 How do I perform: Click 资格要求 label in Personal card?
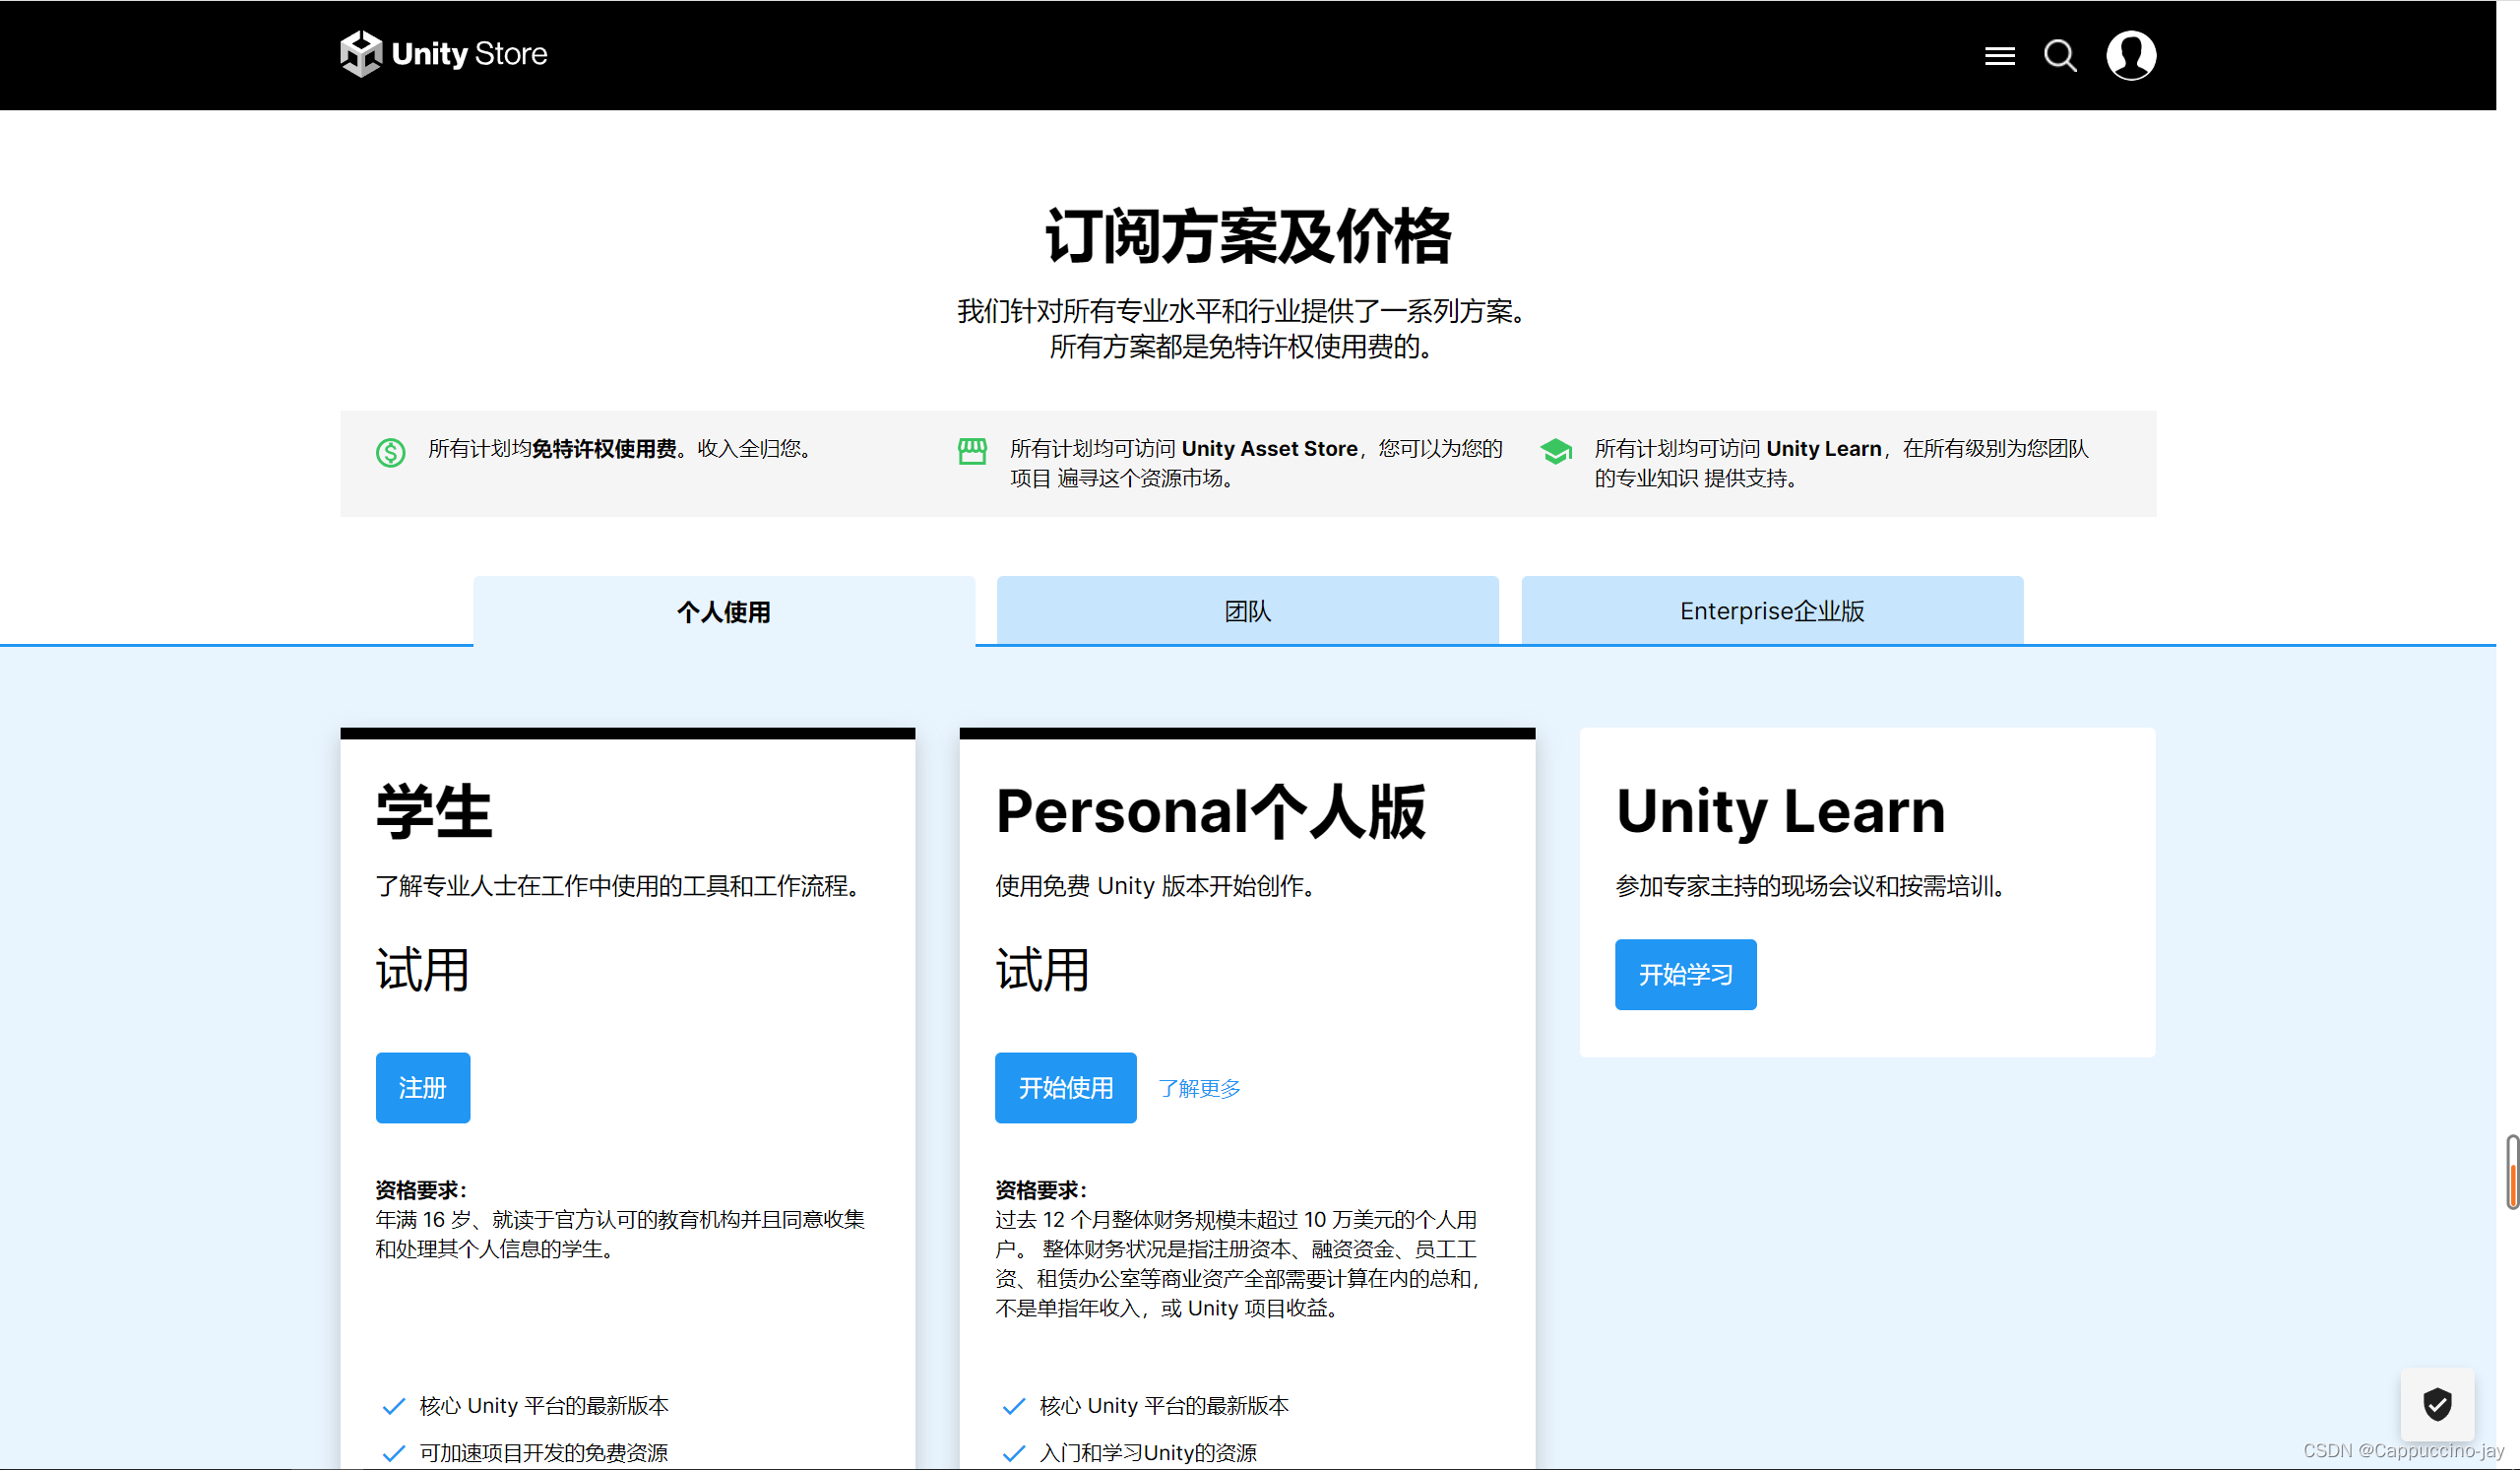[1041, 1190]
